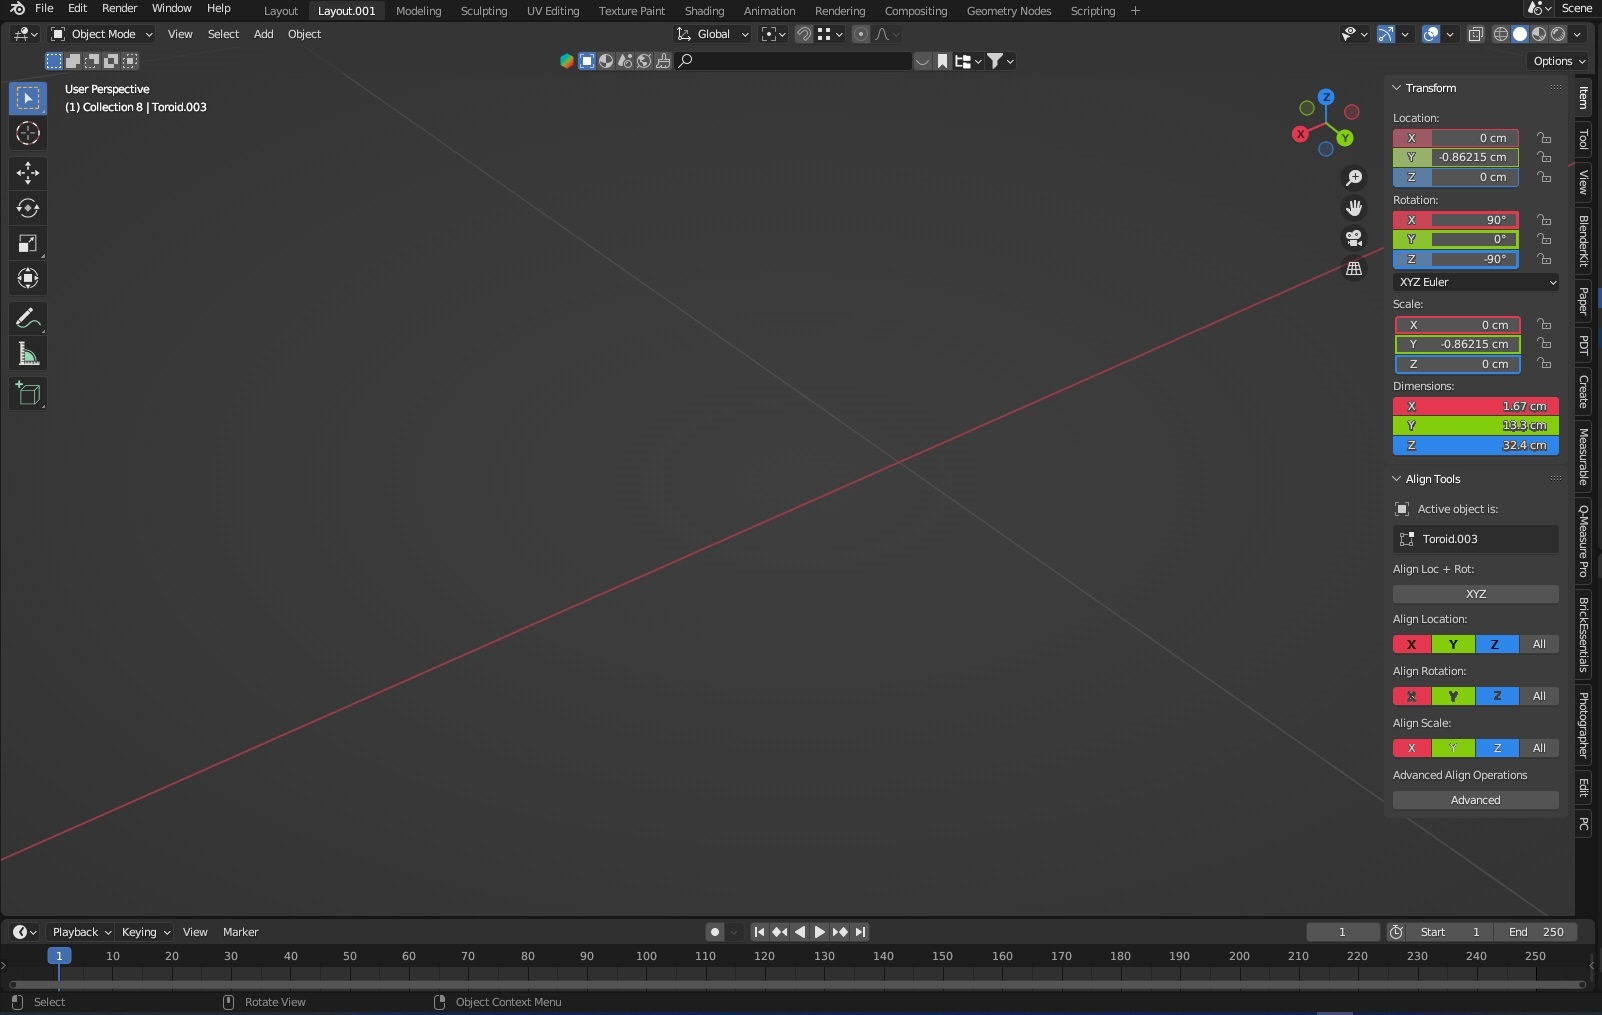Play the animation forward
This screenshot has height=1015, width=1602.
click(820, 932)
